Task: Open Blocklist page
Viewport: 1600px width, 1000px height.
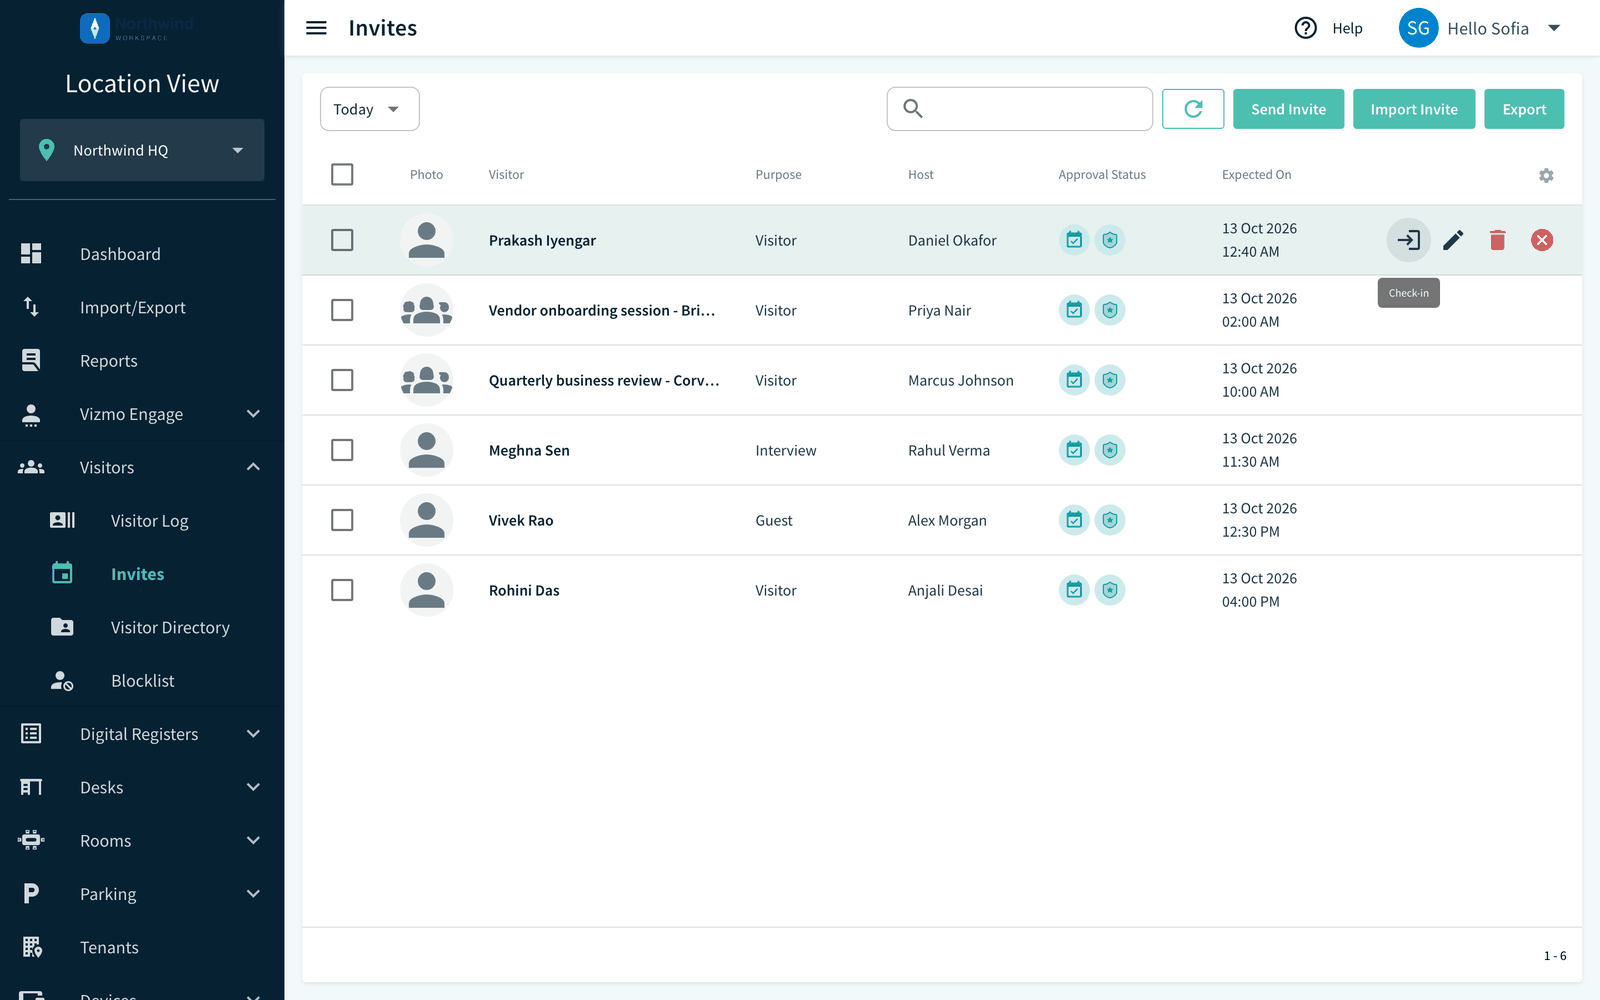Action: pos(142,681)
